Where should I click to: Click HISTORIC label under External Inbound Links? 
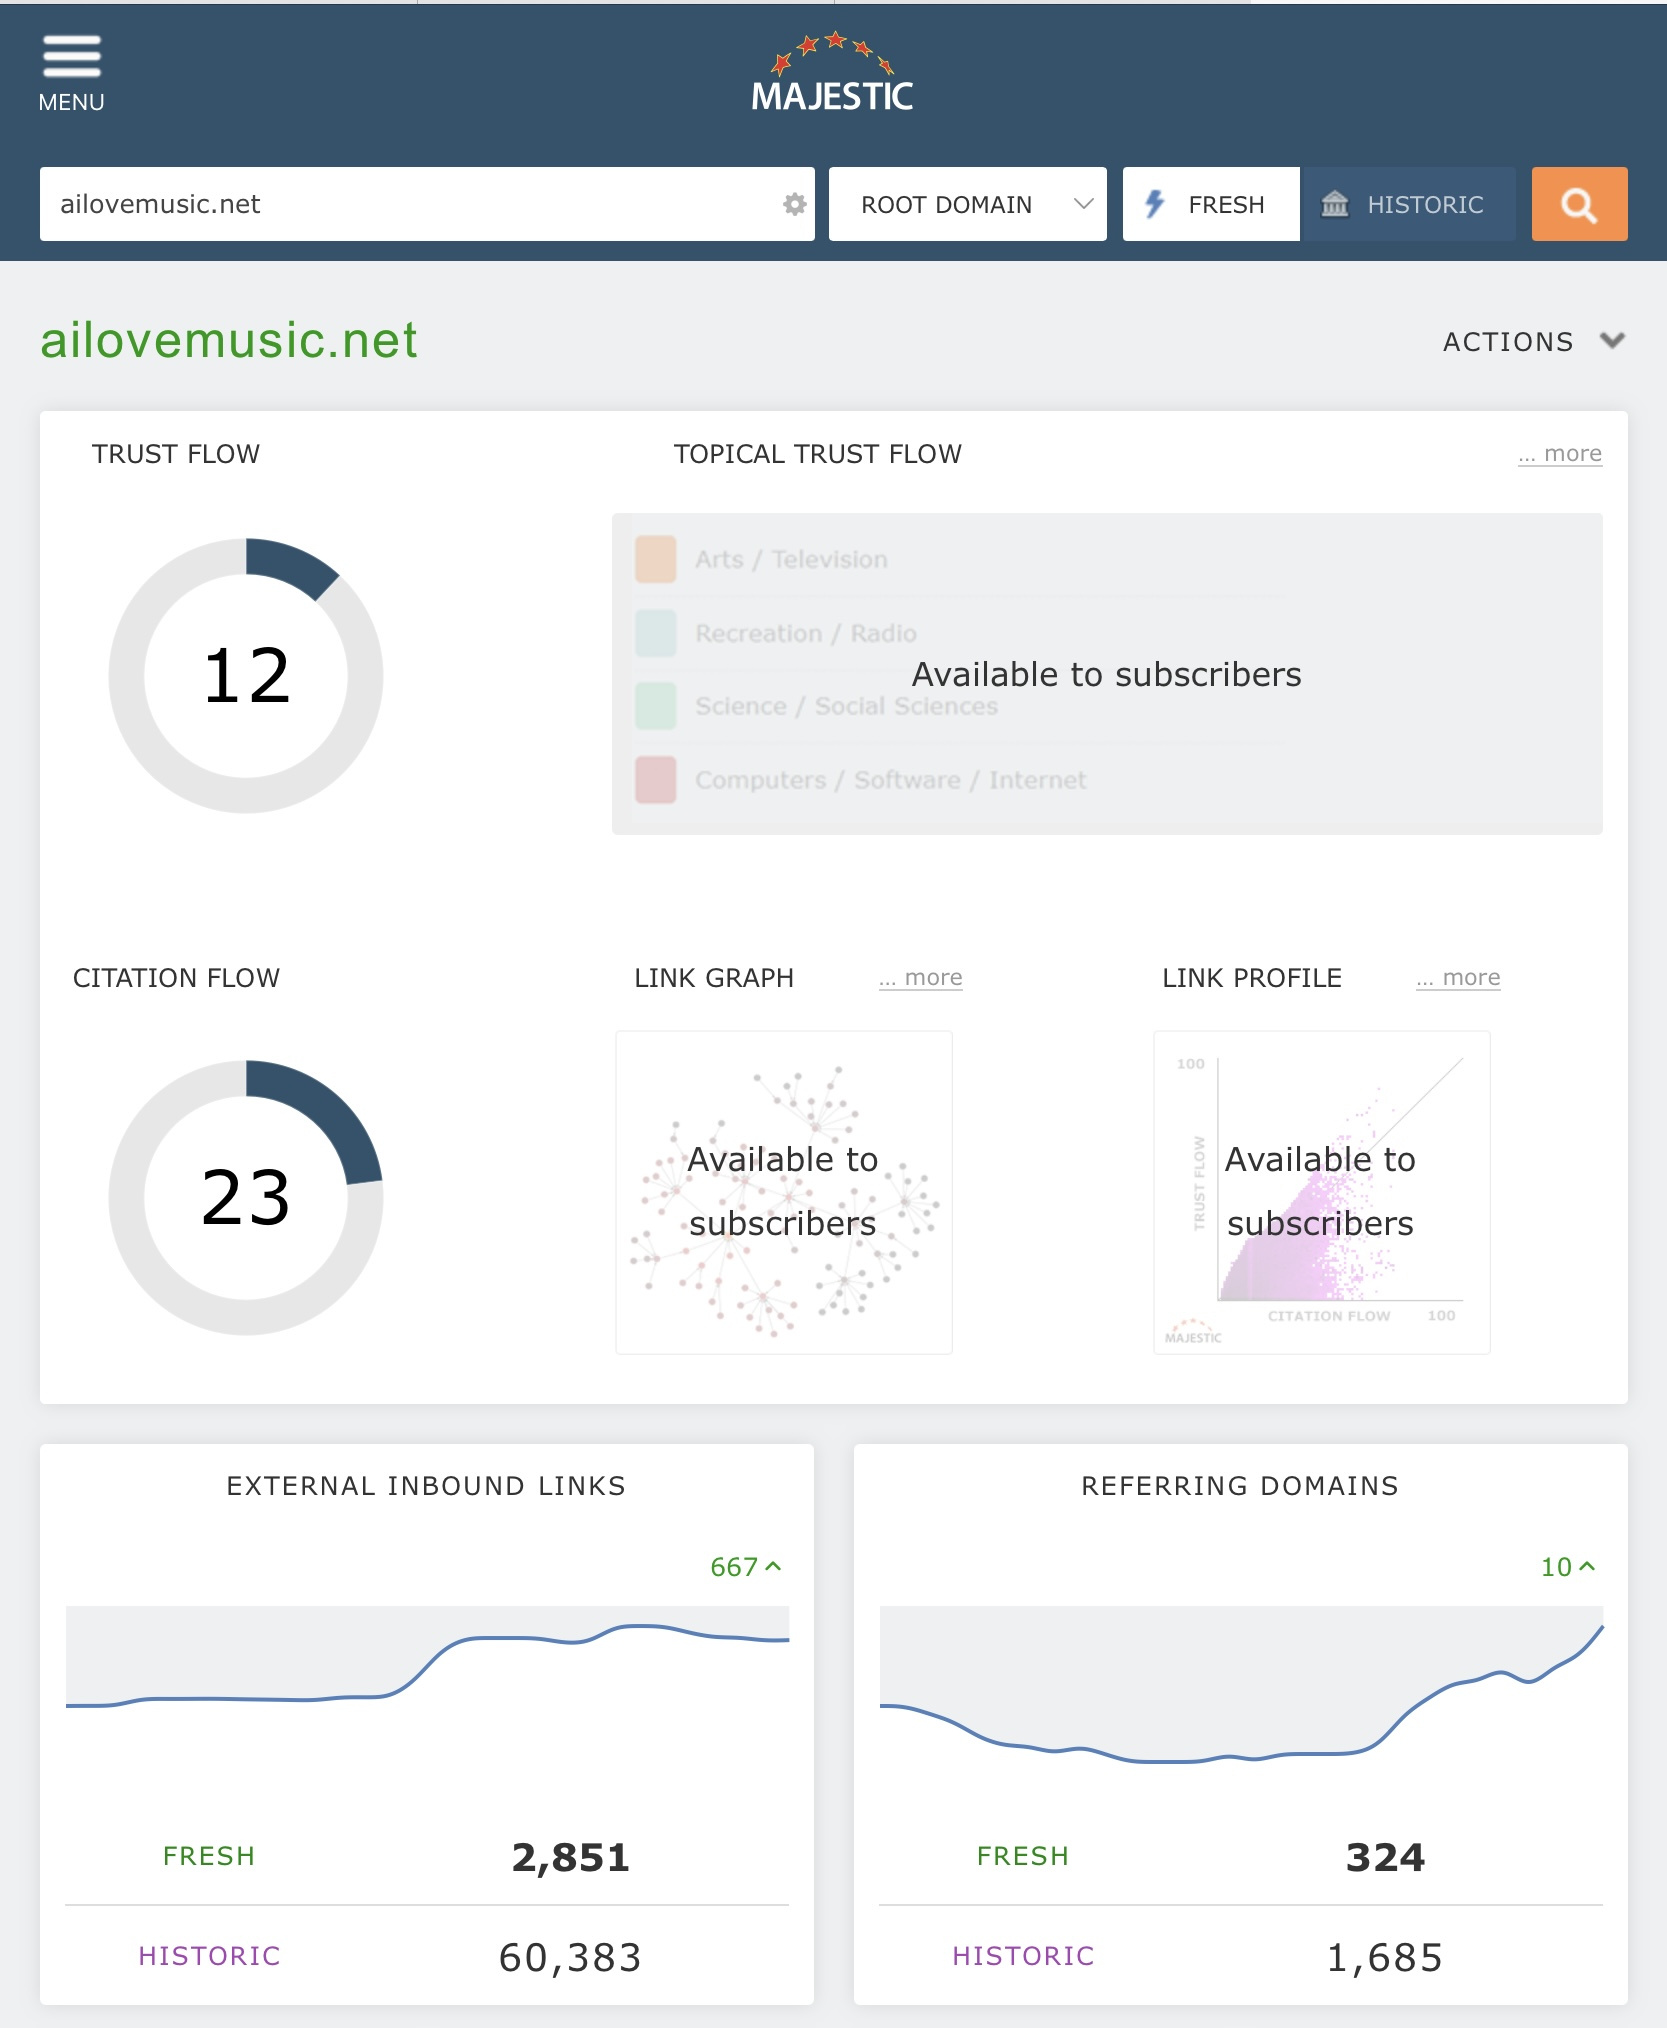[209, 1956]
